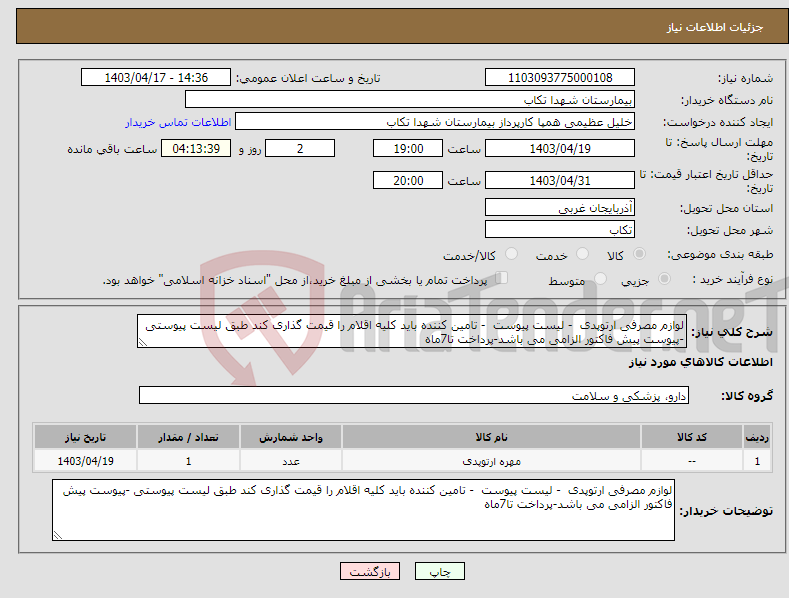Click واحد شمارش column header
This screenshot has height=598, width=789.
(291, 437)
